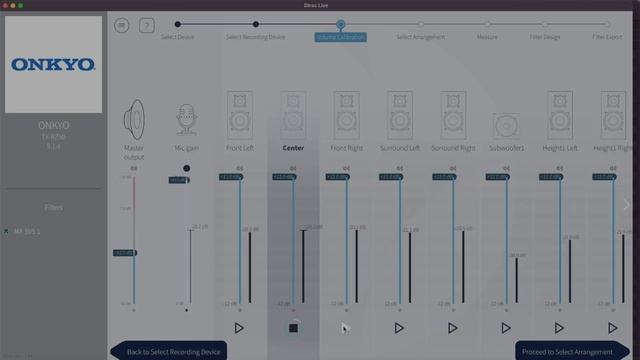Mute the Surround Right channel
Screen dimensions: 640x360
(453, 168)
